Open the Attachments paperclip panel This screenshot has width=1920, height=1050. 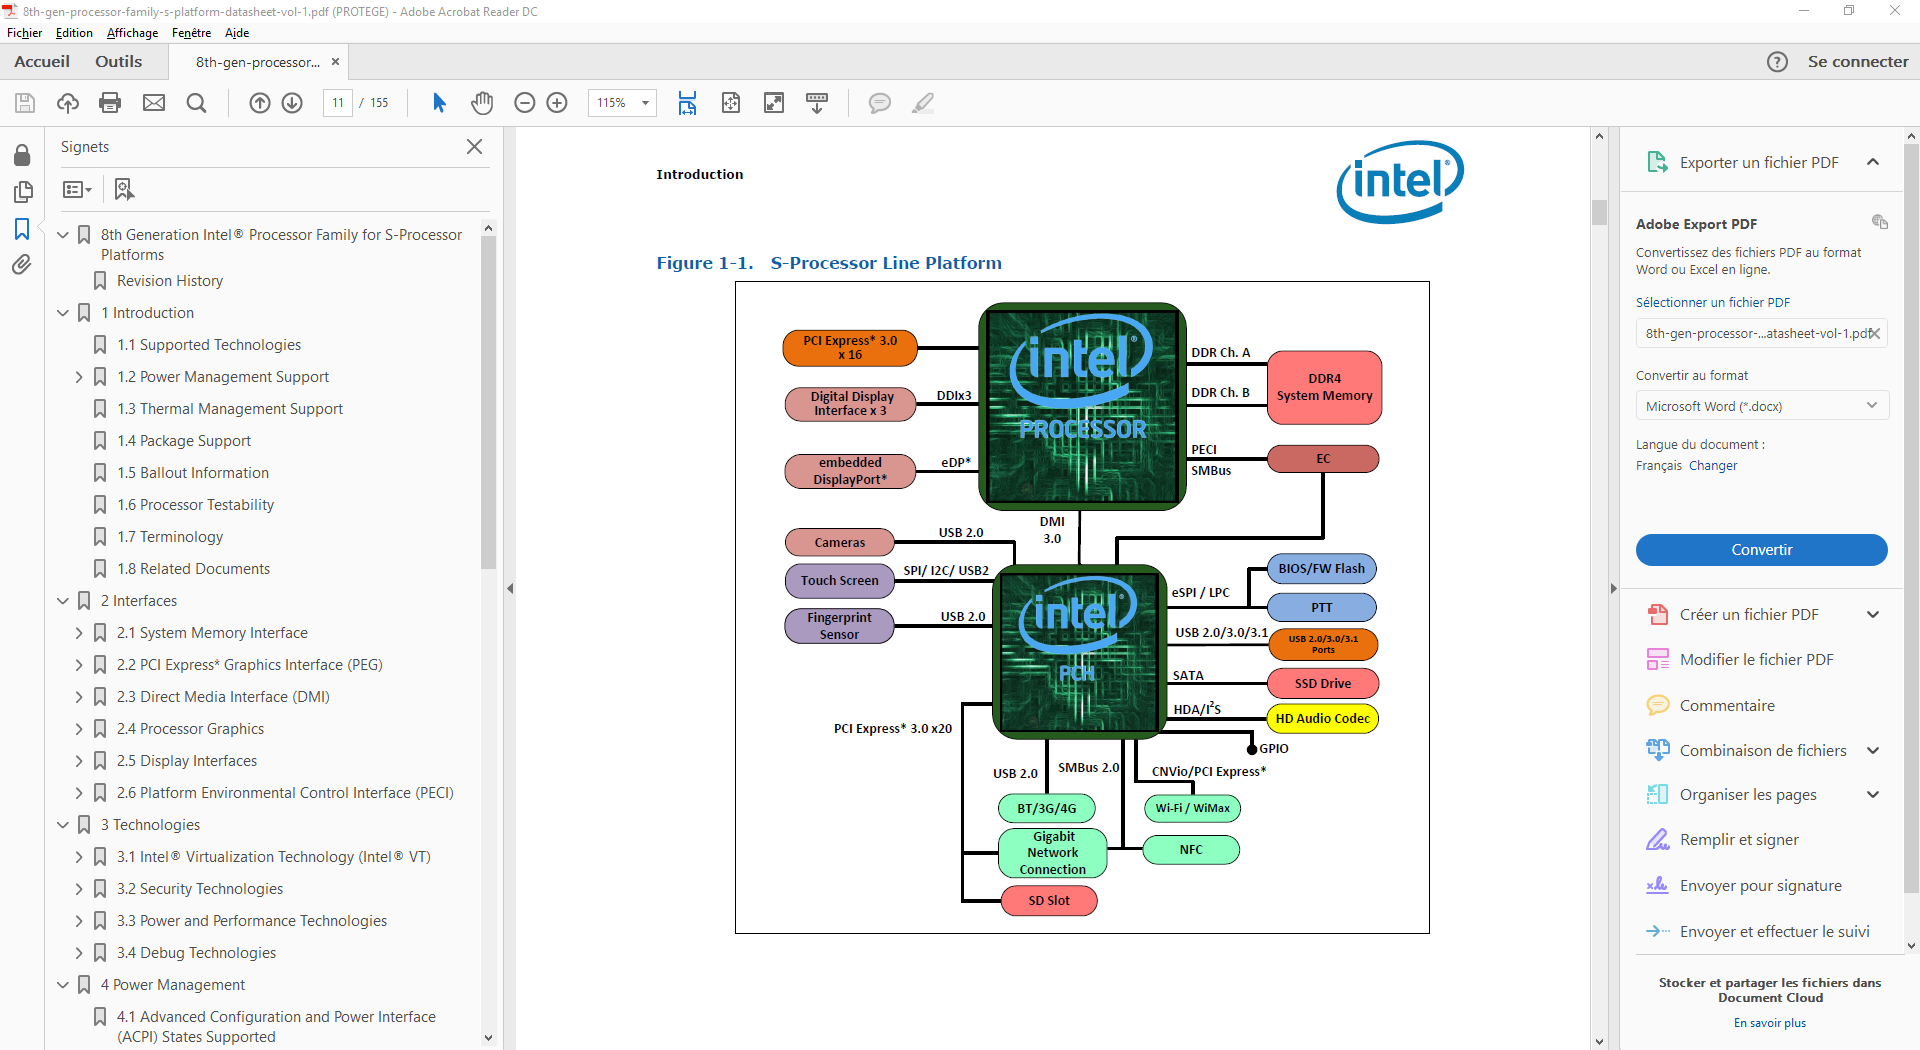click(x=22, y=265)
